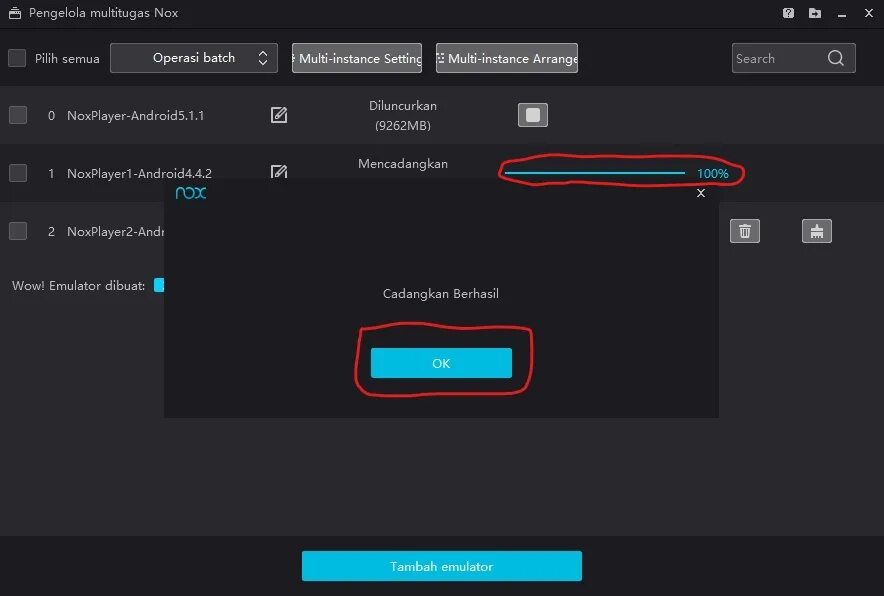The width and height of the screenshot is (884, 596).
Task: Tick the Pilih semua checkbox
Action: point(17,58)
